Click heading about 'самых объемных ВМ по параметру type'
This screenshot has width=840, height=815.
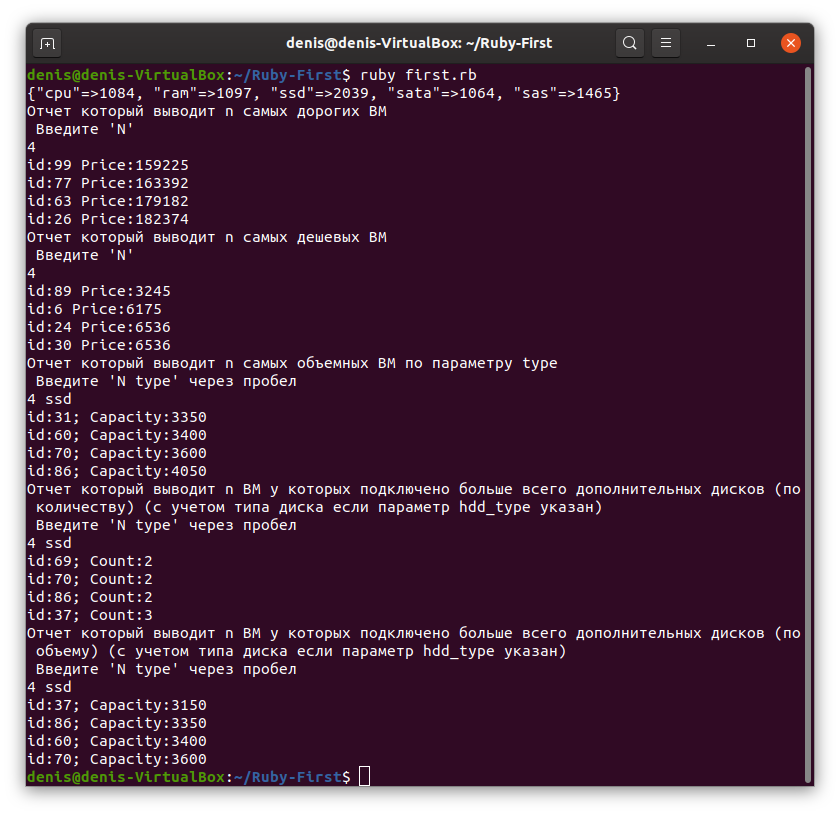pyautogui.click(x=292, y=363)
